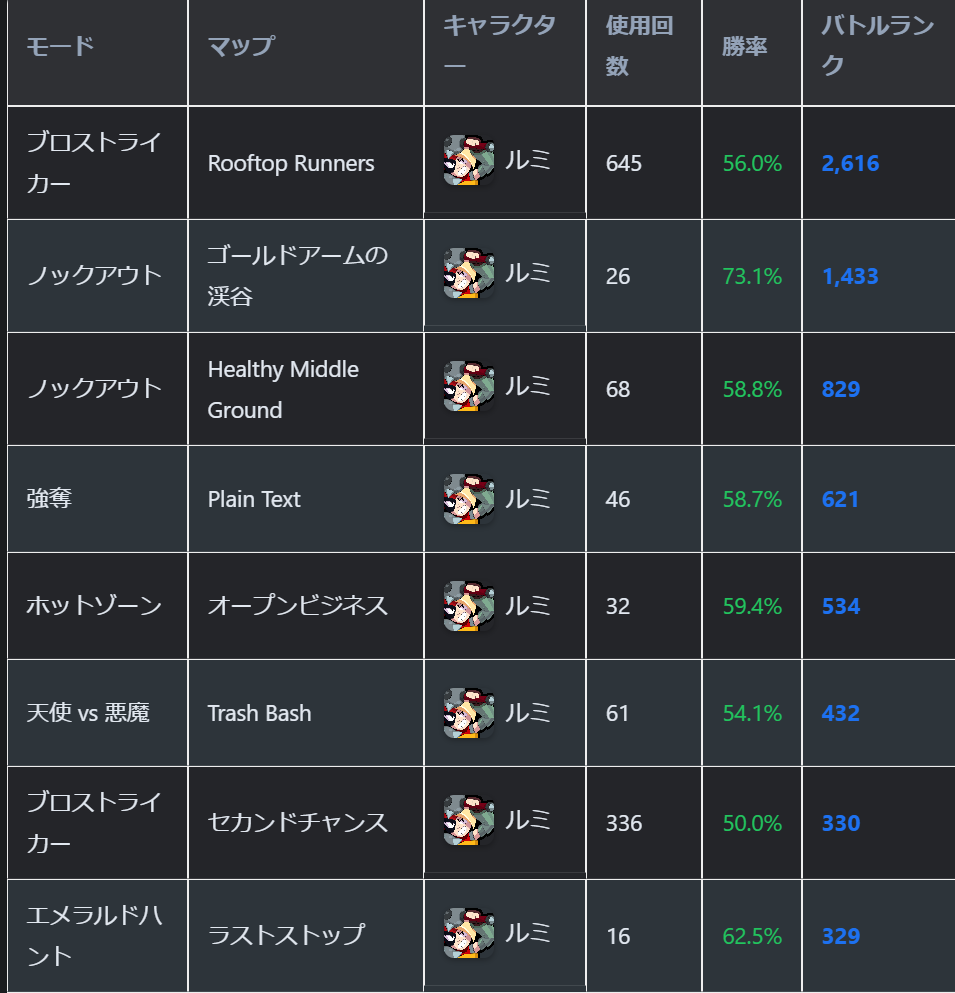
Task: Click ルミ icon in ラストストップ row
Action: pyautogui.click(x=469, y=933)
